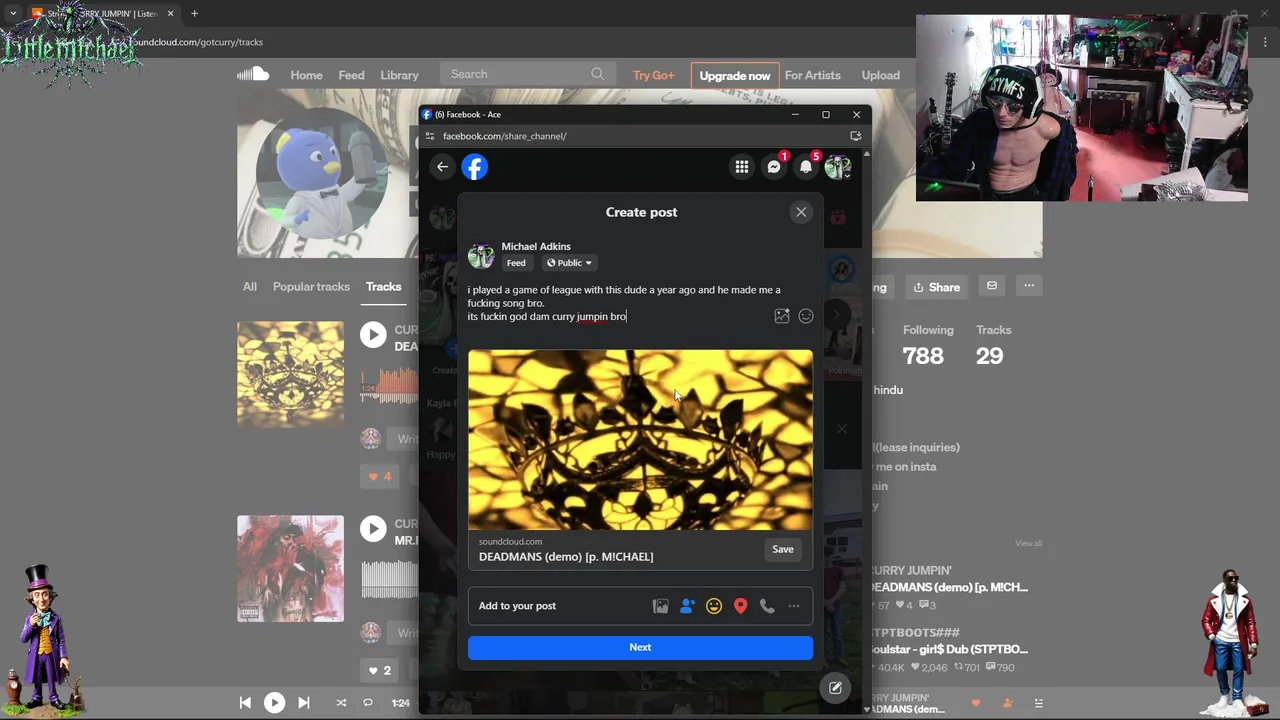The height and width of the screenshot is (720, 1280).
Task: Open new browser tab plus button
Action: [194, 13]
